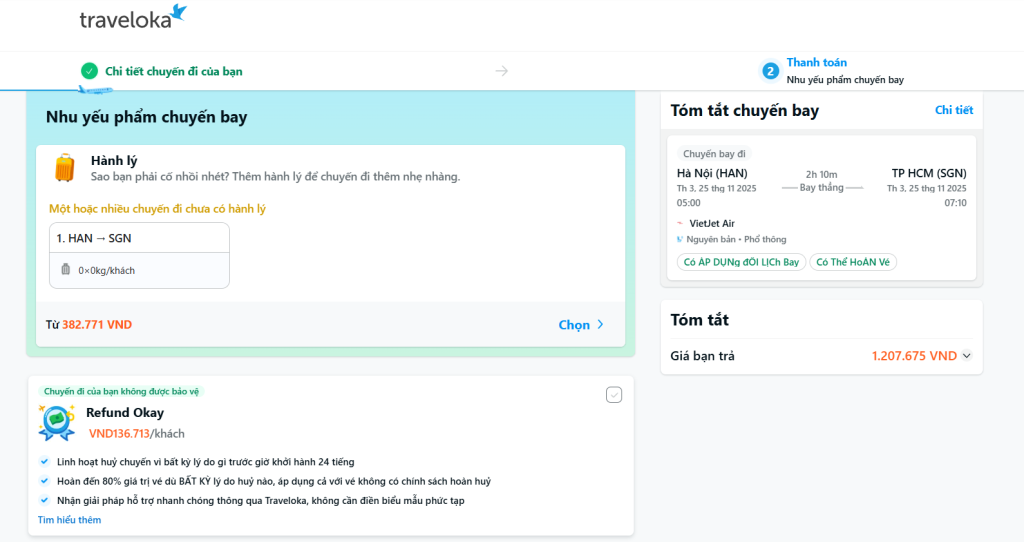1024x542 pixels.
Task: Go to the Thanh toán step
Action: [x=816, y=62]
